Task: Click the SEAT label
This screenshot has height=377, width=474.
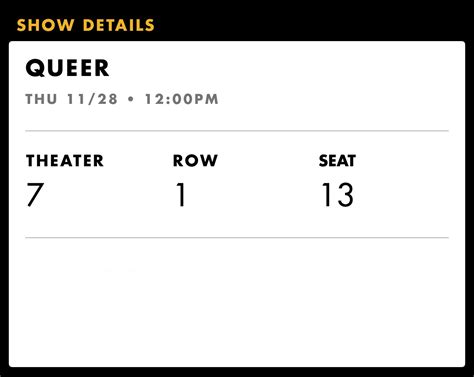Action: click(x=337, y=161)
